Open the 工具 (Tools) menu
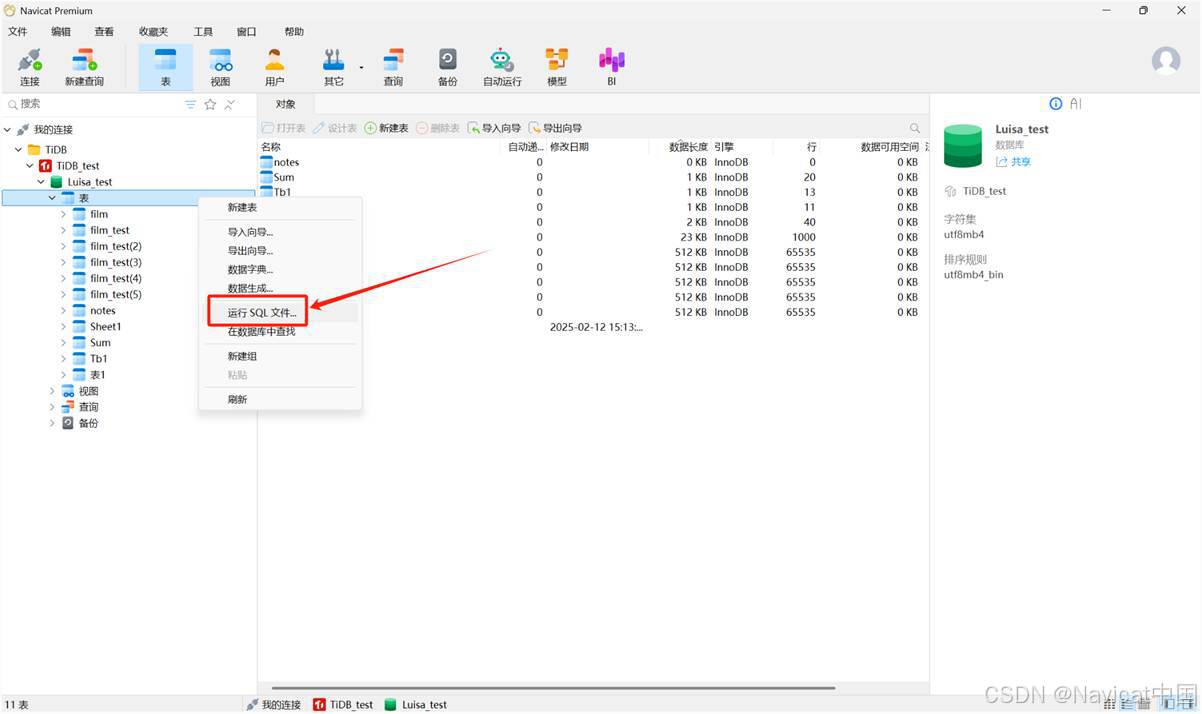This screenshot has height=714, width=1202. [203, 32]
